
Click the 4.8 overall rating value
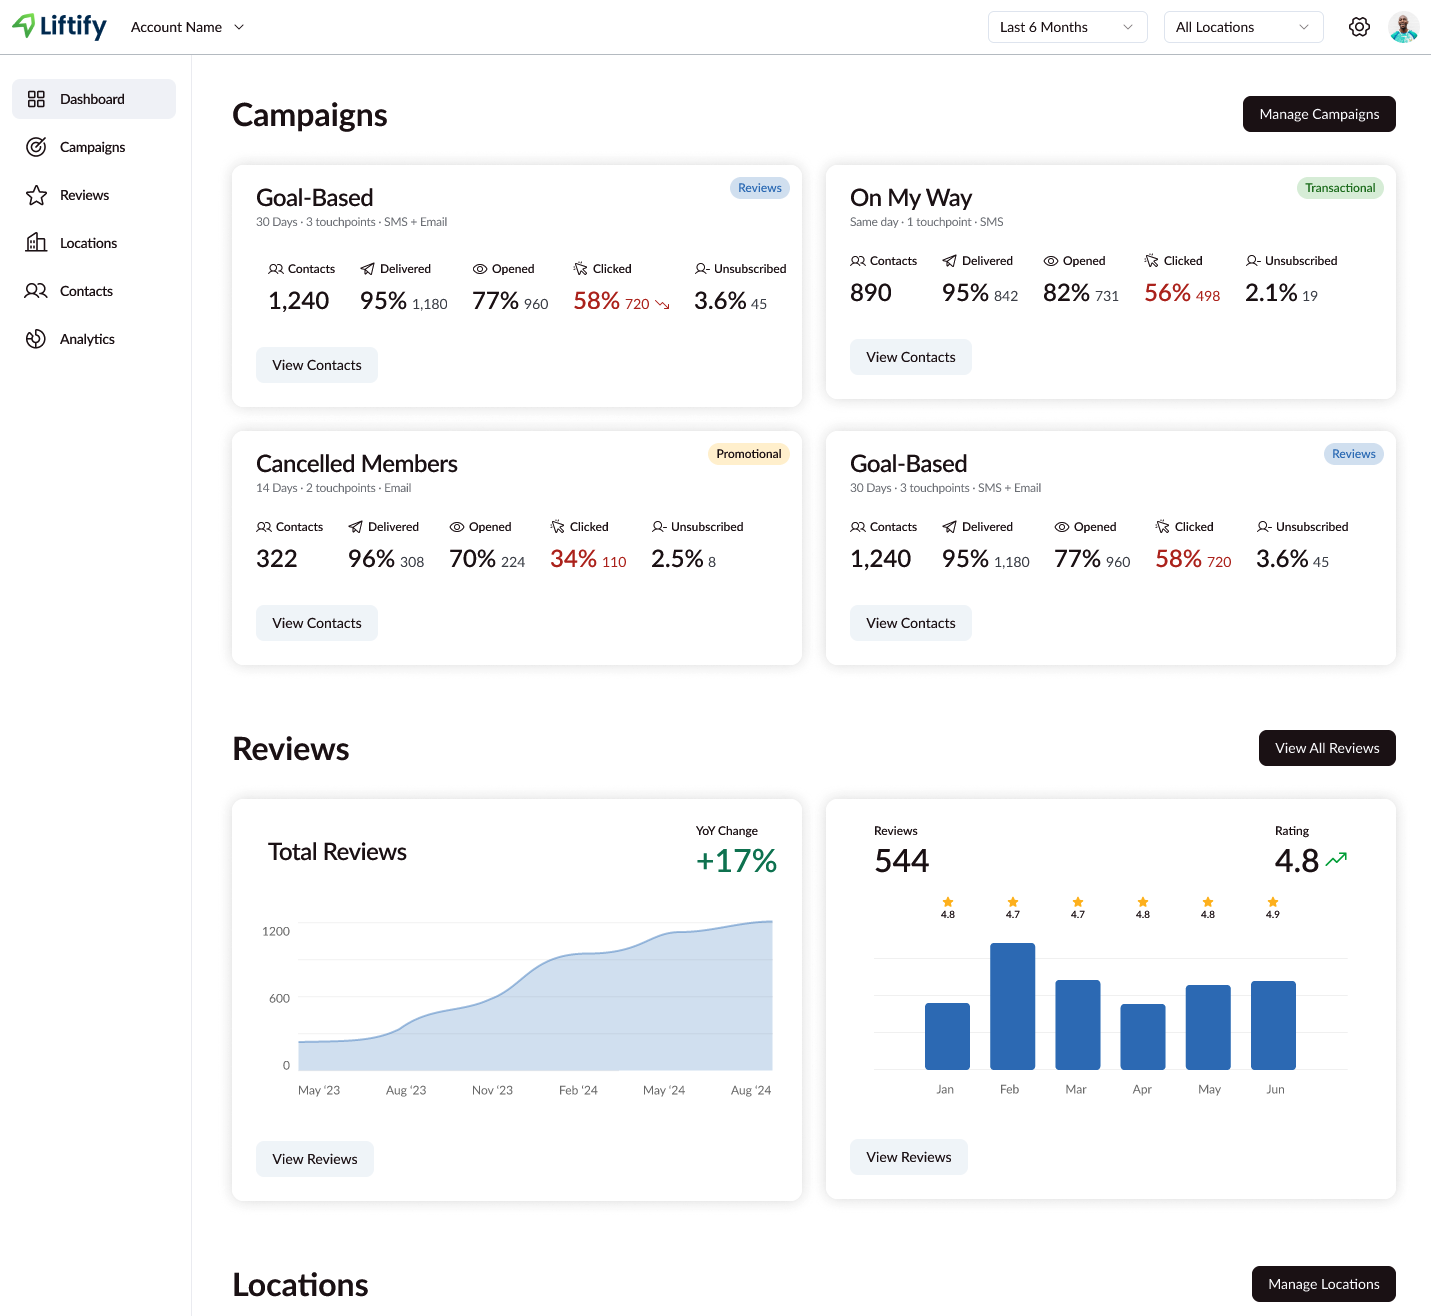coord(1297,861)
